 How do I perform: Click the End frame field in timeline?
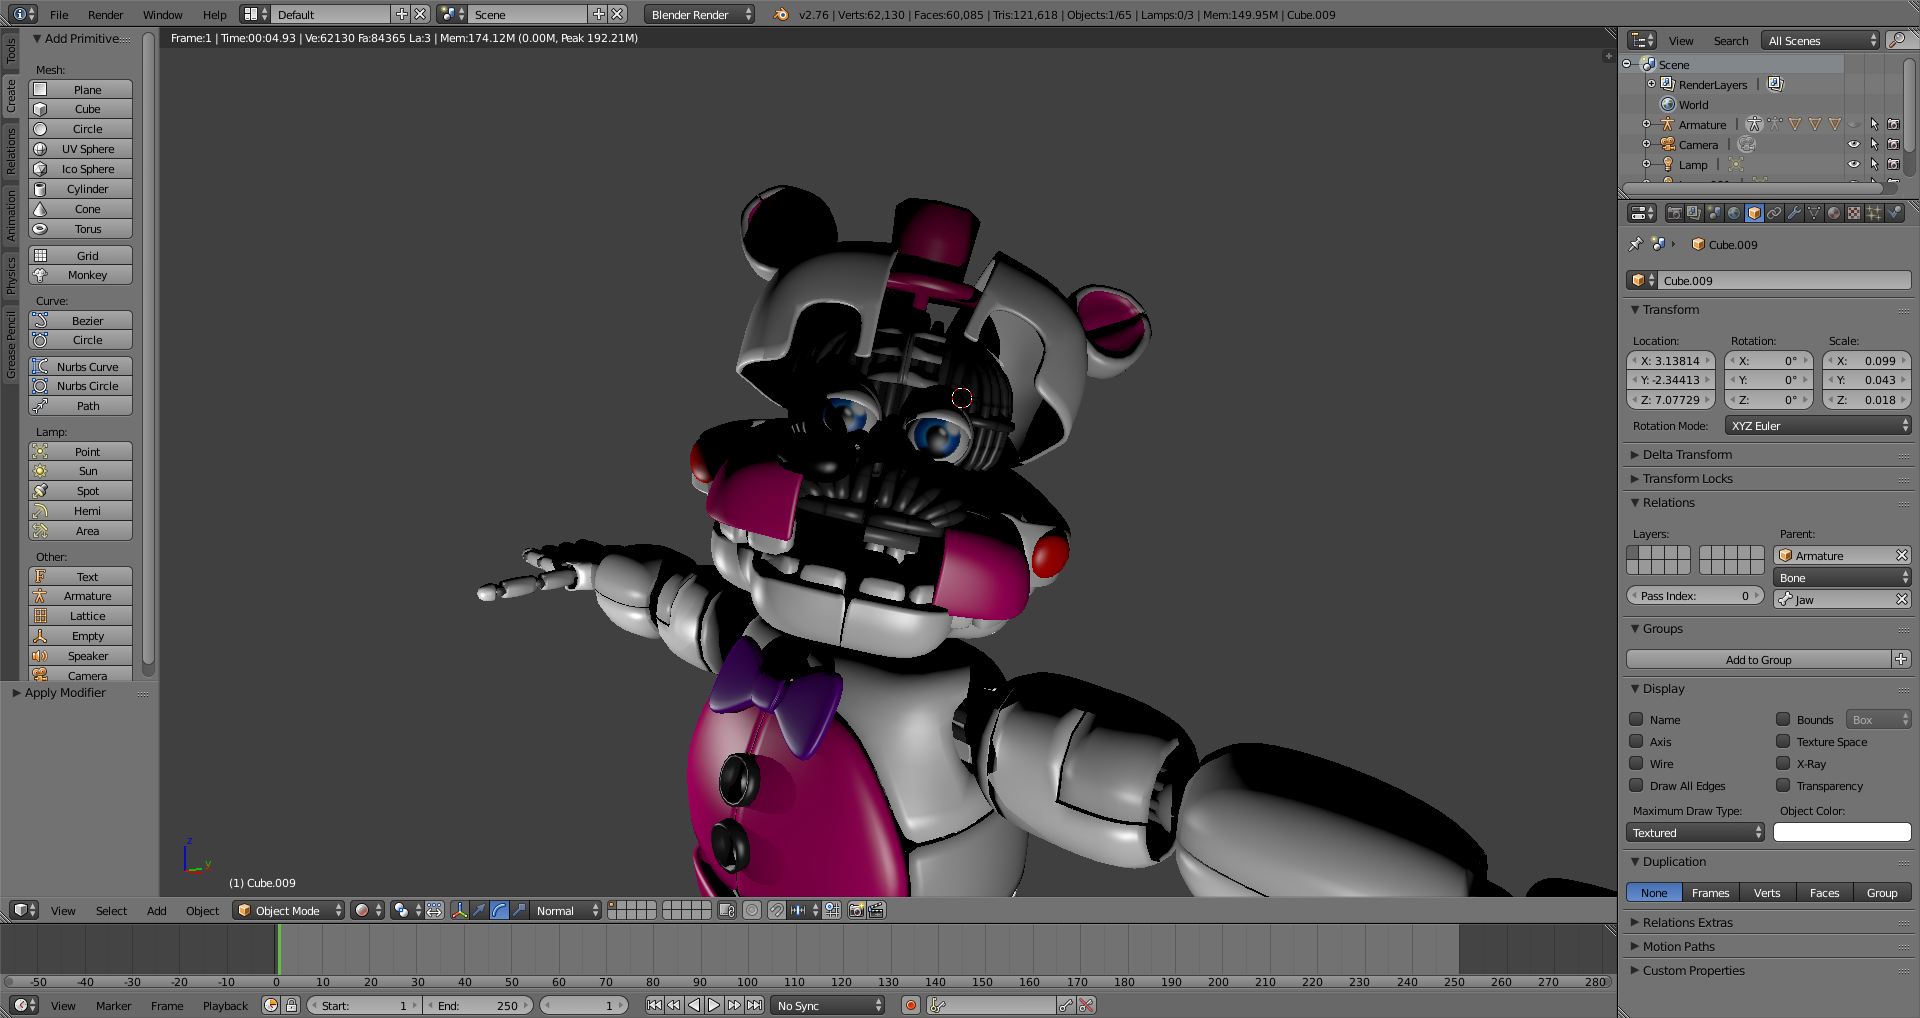tap(479, 1005)
